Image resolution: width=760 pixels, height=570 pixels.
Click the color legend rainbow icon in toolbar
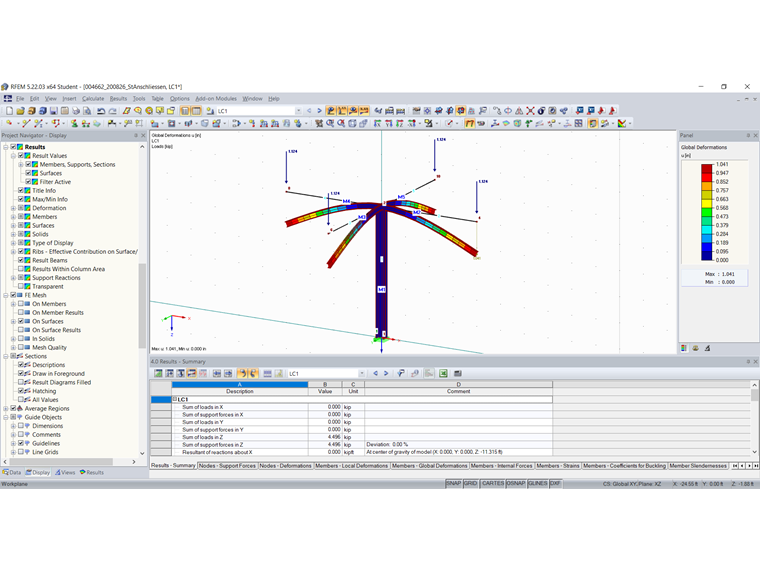coord(622,124)
